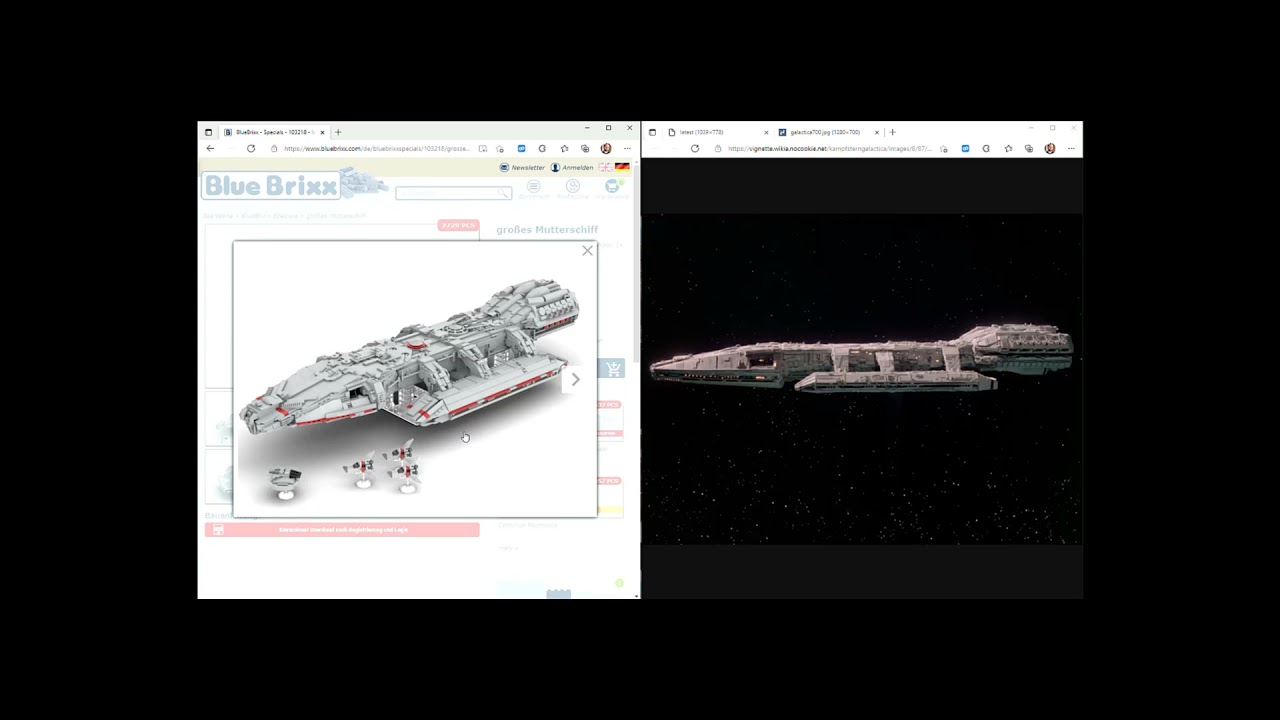The height and width of the screenshot is (720, 1280).
Task: Click the add to cart button
Action: point(612,368)
